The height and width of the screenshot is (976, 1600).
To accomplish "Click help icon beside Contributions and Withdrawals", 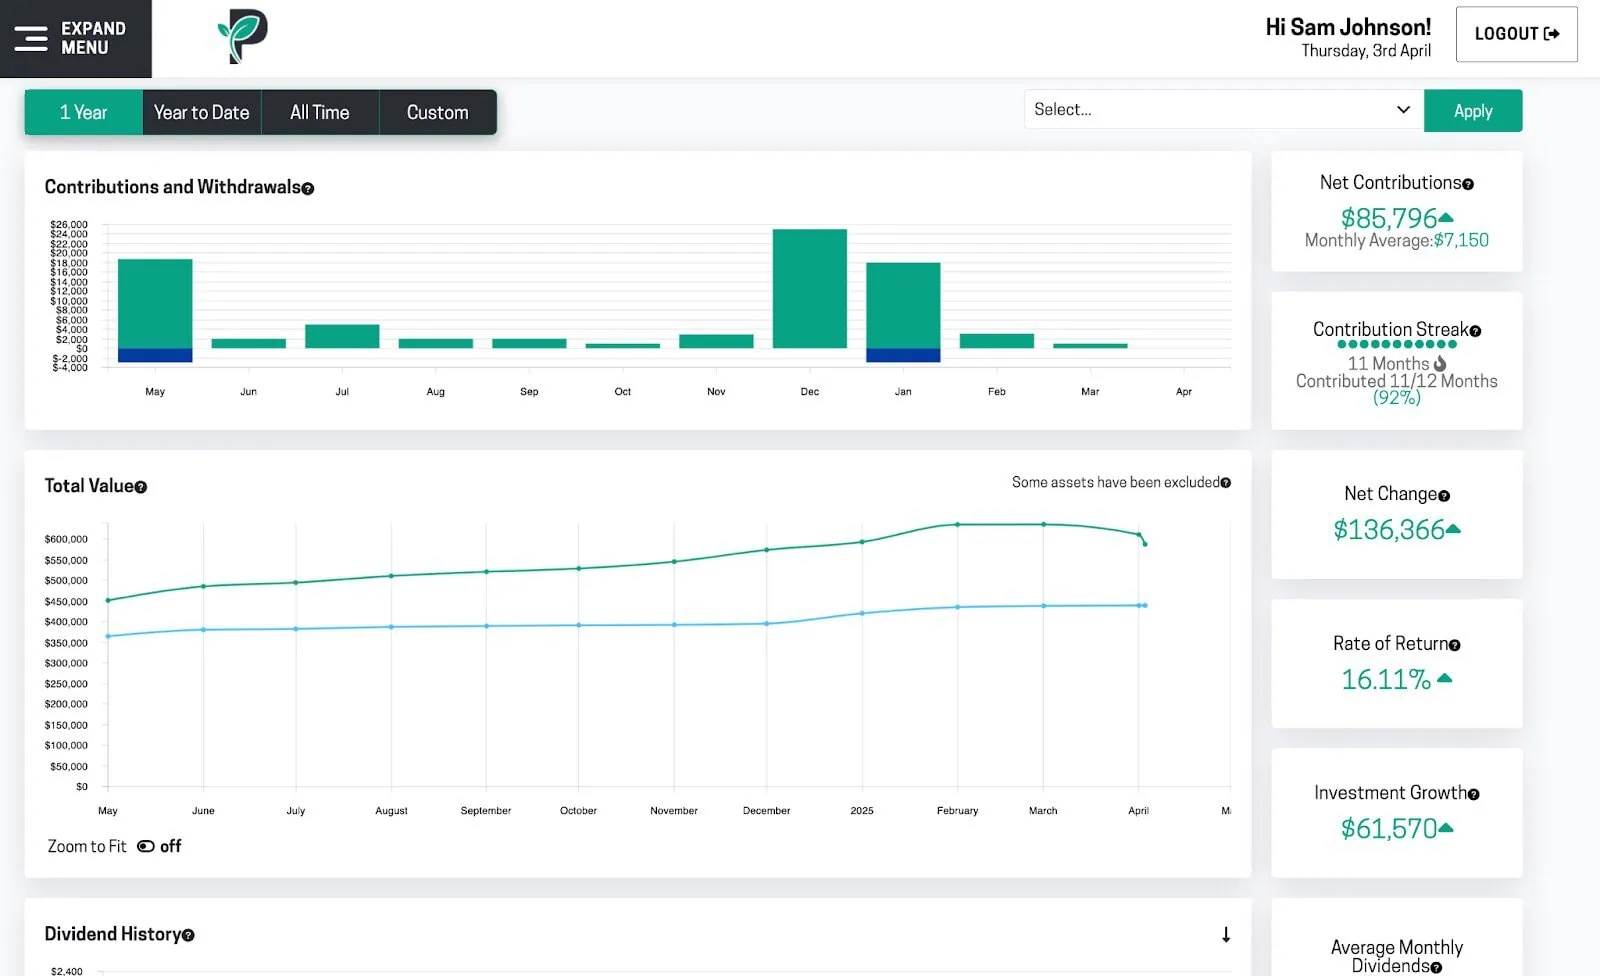I will click(x=308, y=189).
